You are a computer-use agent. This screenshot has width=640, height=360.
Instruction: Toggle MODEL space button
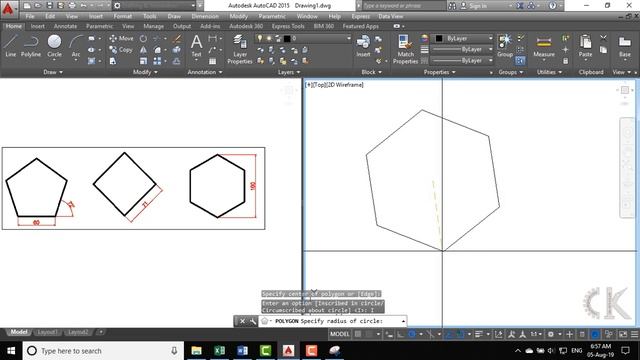tap(340, 334)
